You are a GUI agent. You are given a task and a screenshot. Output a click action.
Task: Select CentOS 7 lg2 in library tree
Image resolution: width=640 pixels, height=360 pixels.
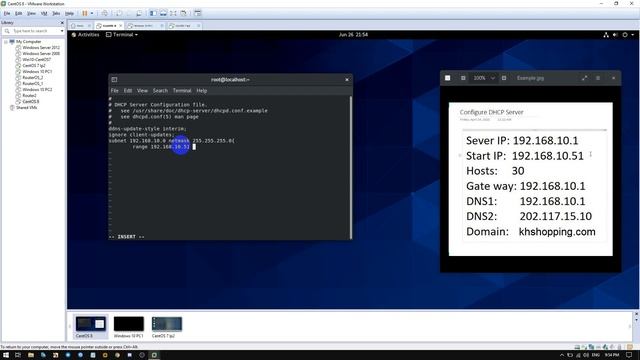tap(33, 65)
